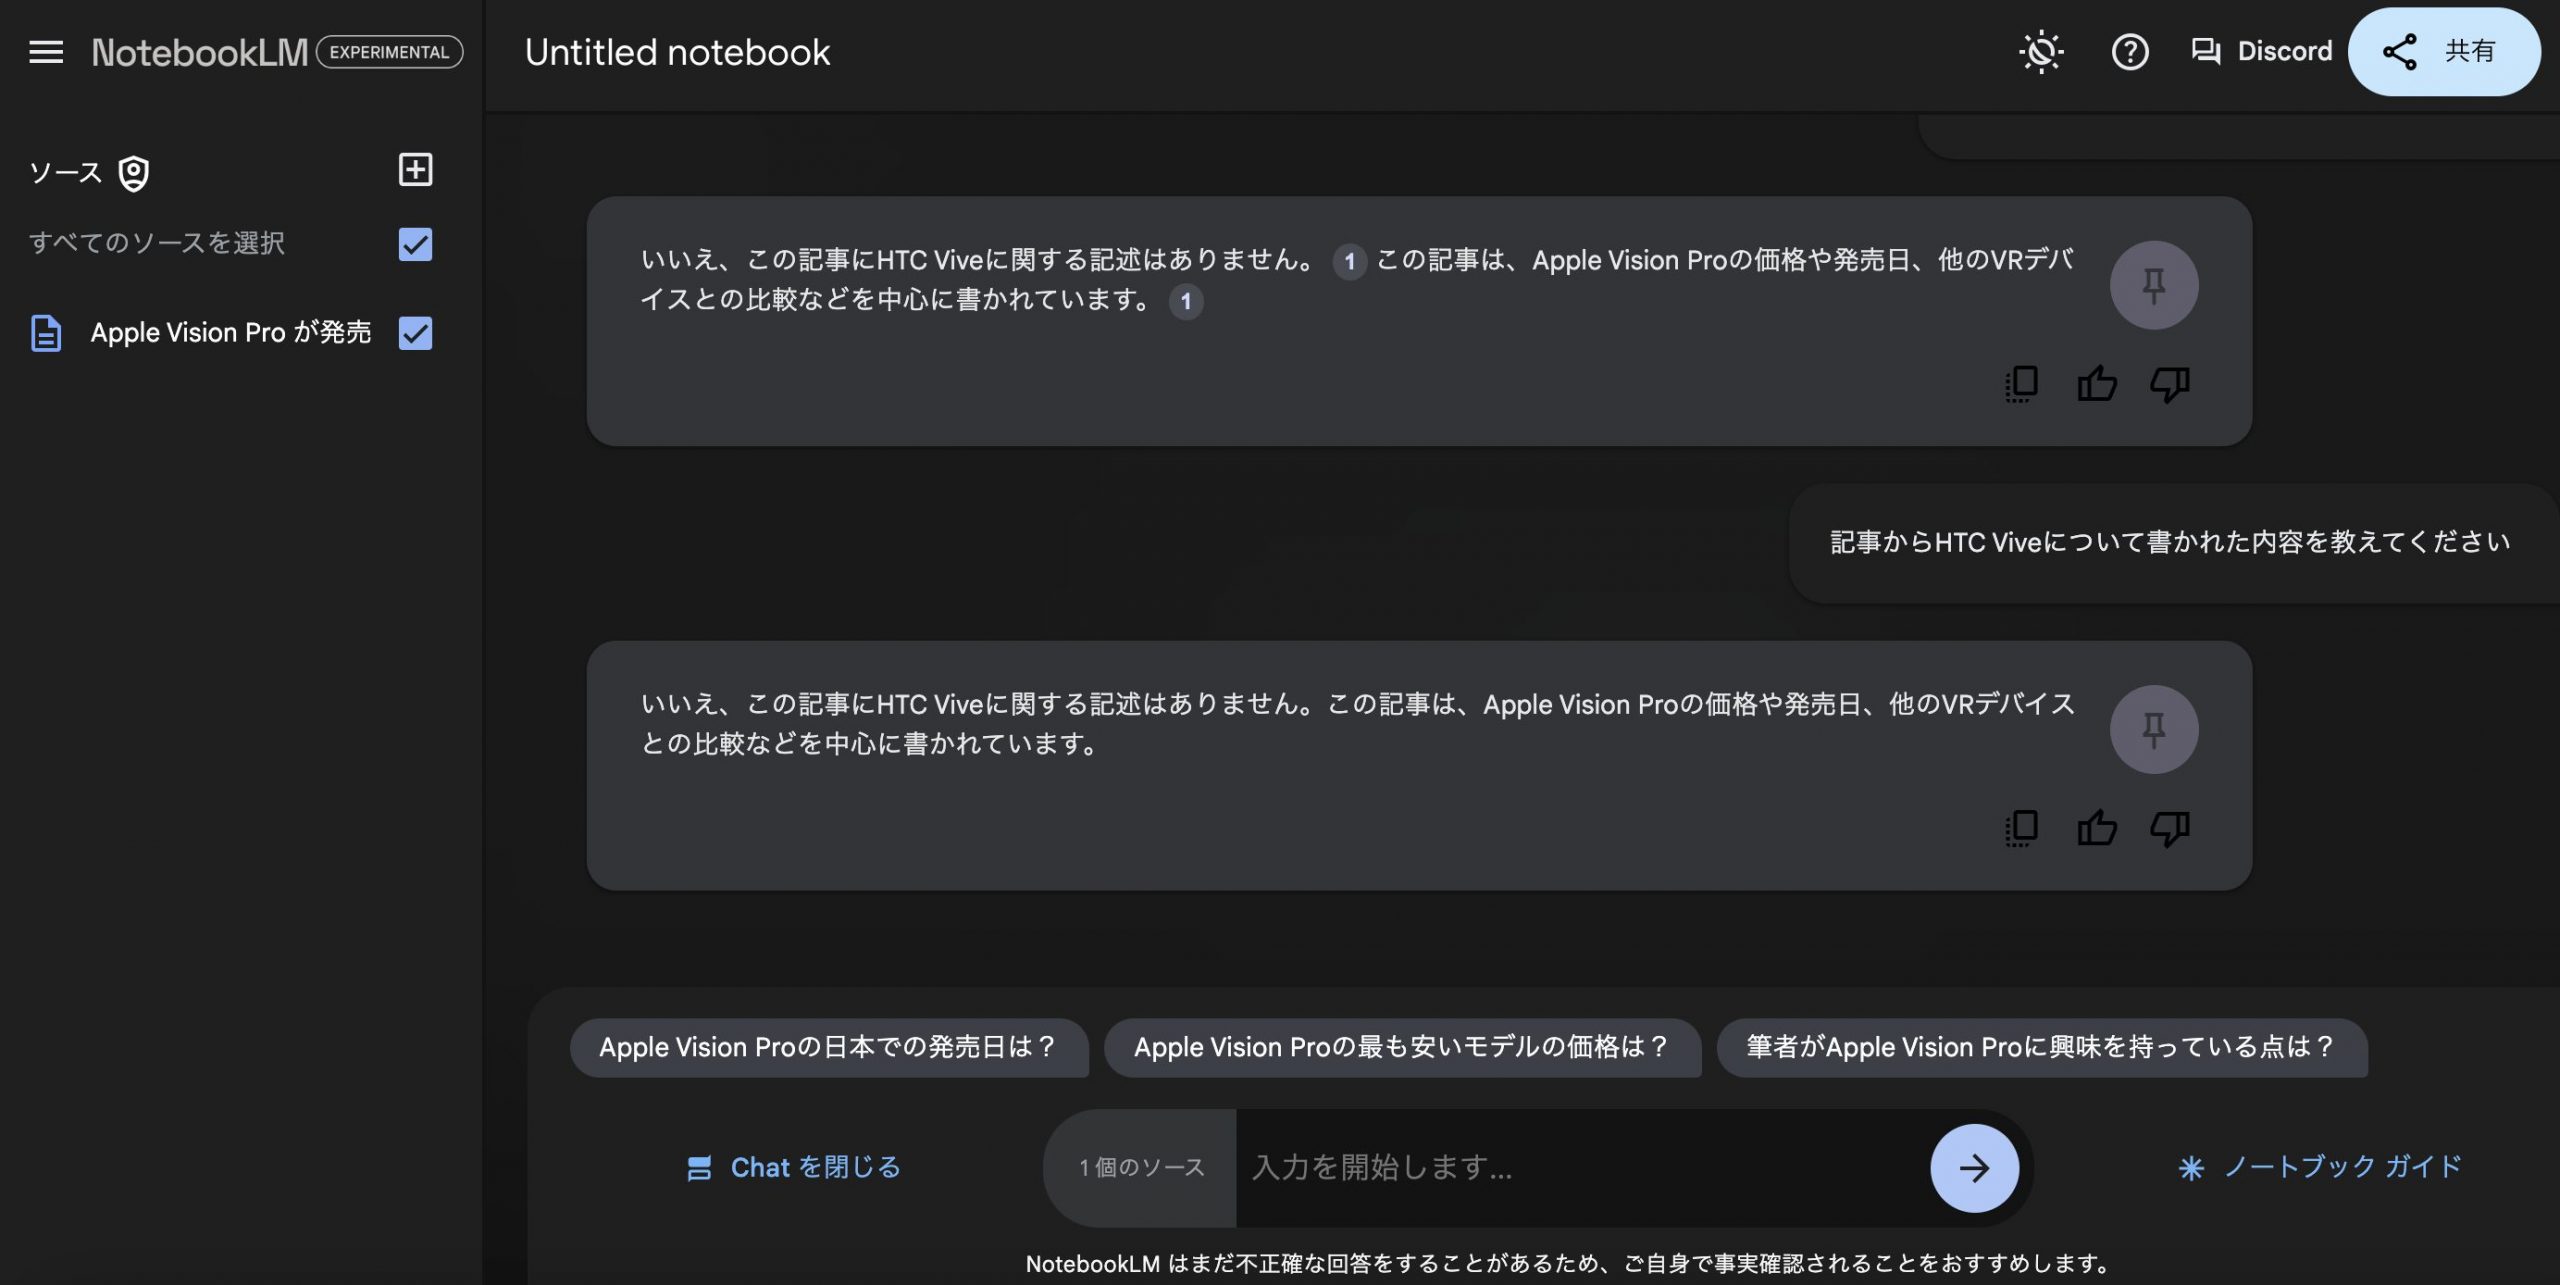Pin the second response without citations
Screen dimensions: 2560x1285
tap(2154, 729)
